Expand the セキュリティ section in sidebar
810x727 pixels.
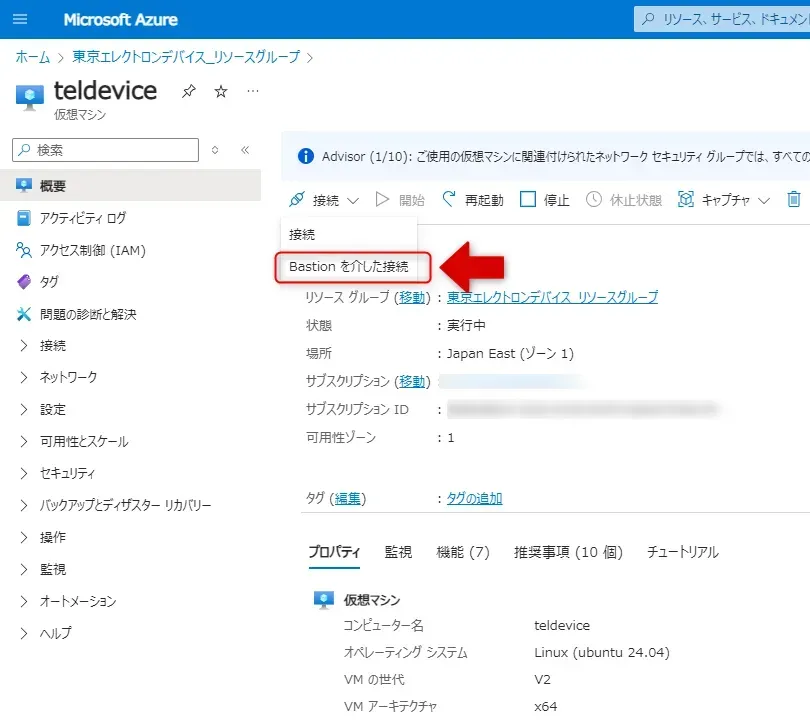click(67, 473)
